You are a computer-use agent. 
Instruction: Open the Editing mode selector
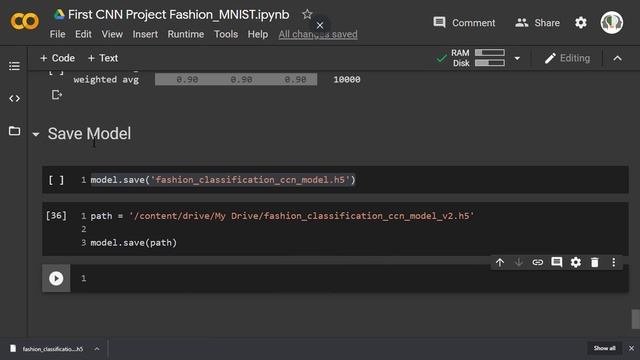(x=567, y=58)
